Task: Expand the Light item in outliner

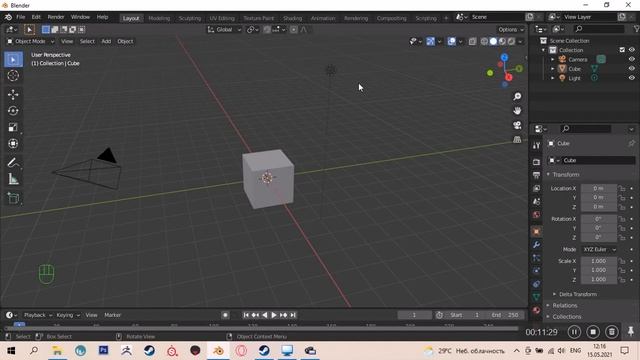Action: pos(553,78)
